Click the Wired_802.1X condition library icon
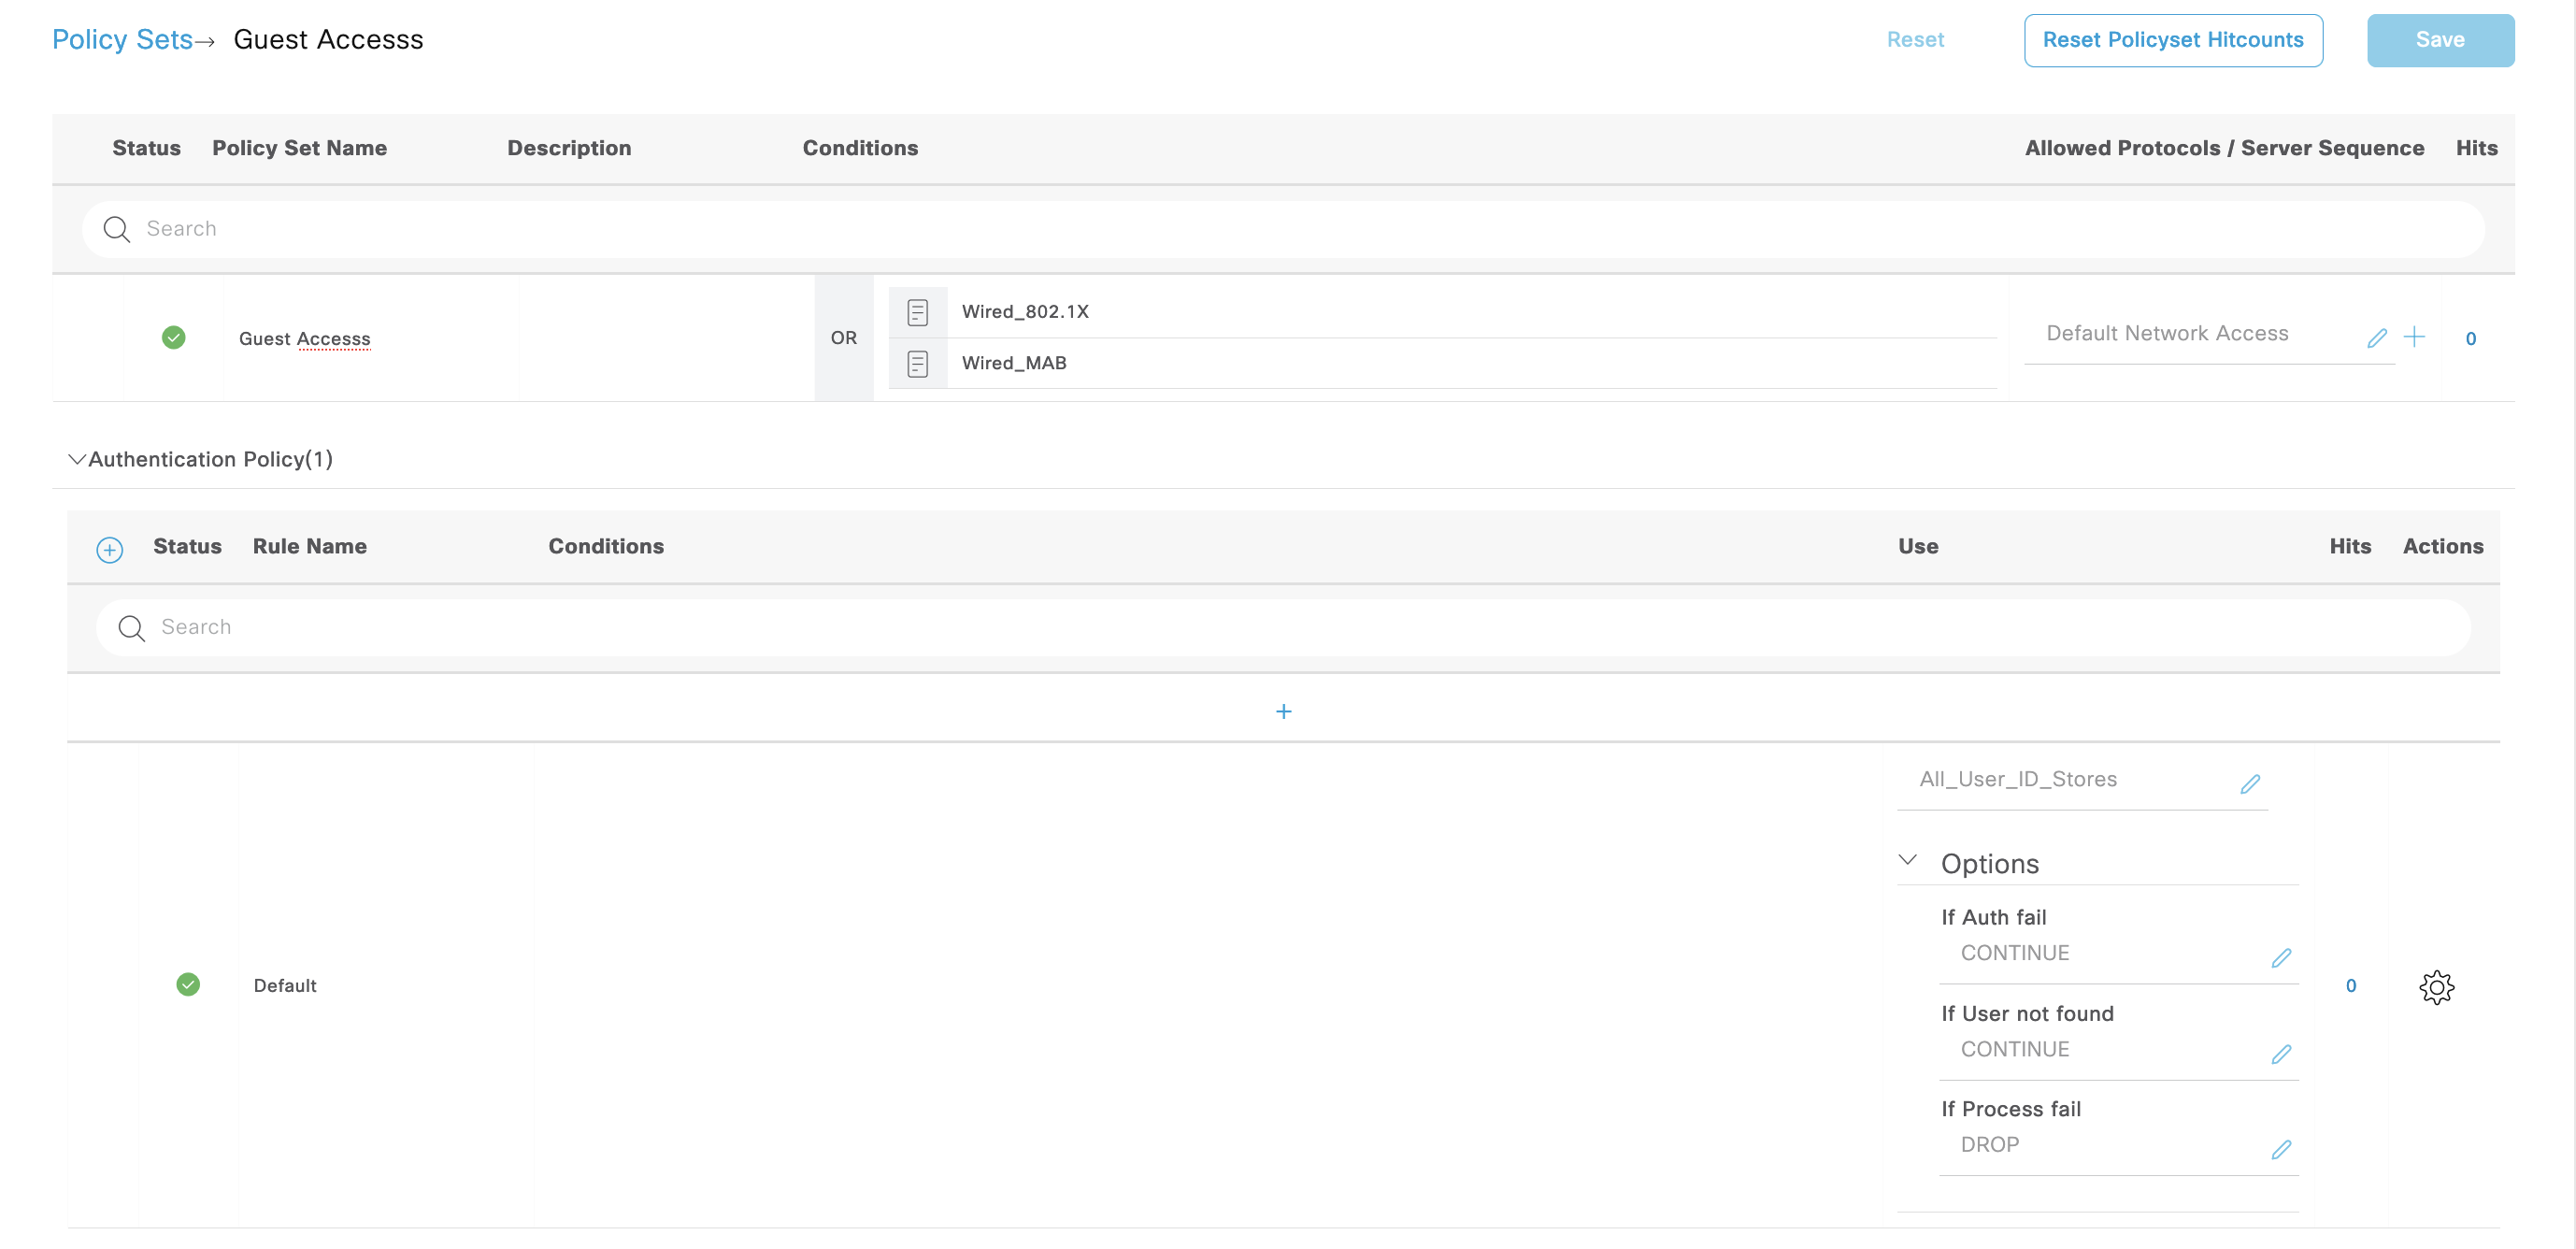Screen dimensions: 2576x1249 pyautogui.click(x=917, y=312)
